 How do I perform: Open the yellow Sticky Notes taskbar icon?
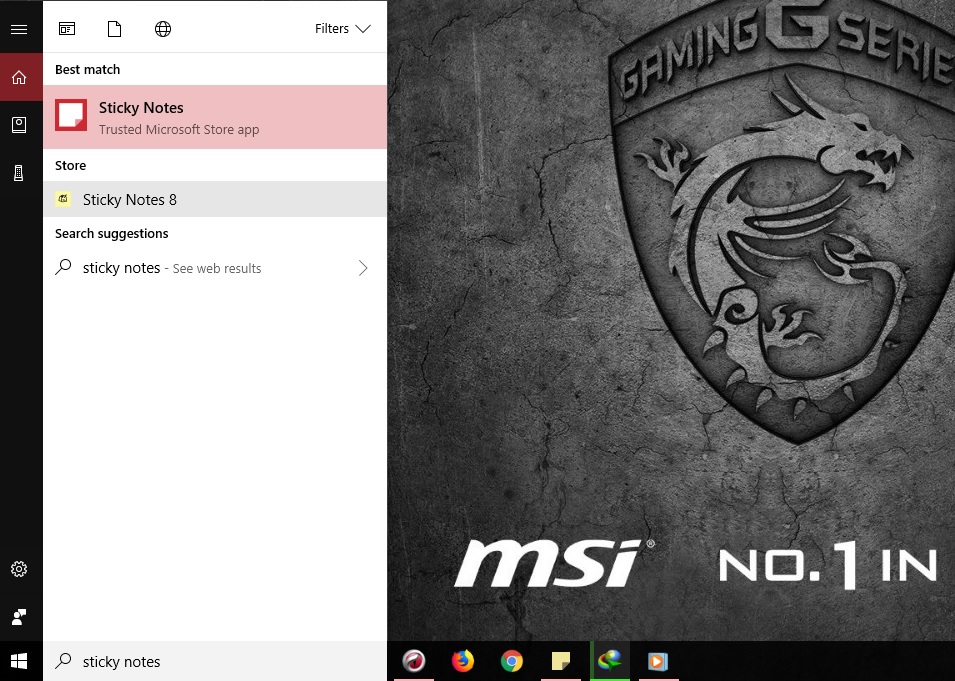tap(560, 661)
